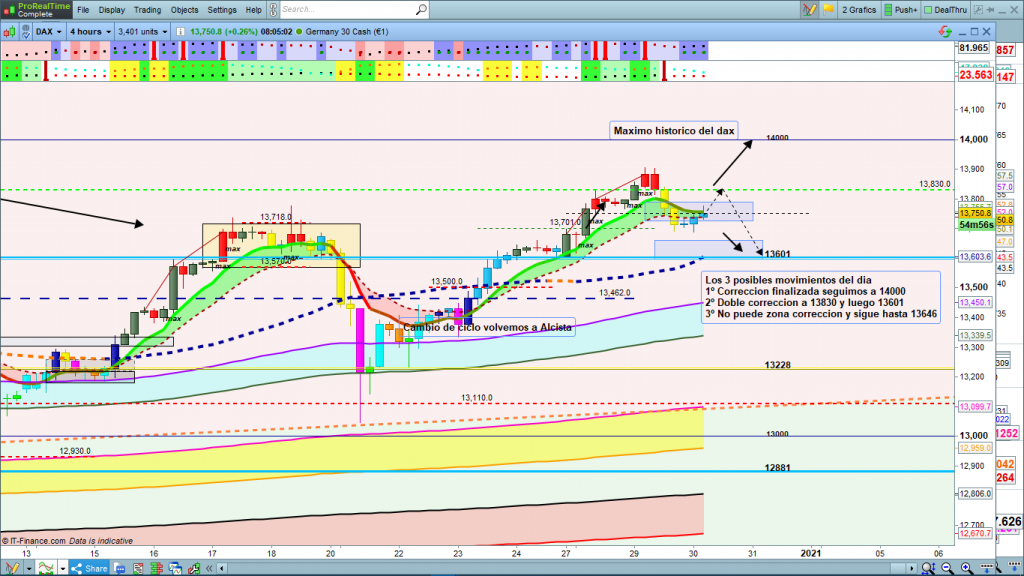Open the Objects menu
The height and width of the screenshot is (576, 1024).
[184, 10]
